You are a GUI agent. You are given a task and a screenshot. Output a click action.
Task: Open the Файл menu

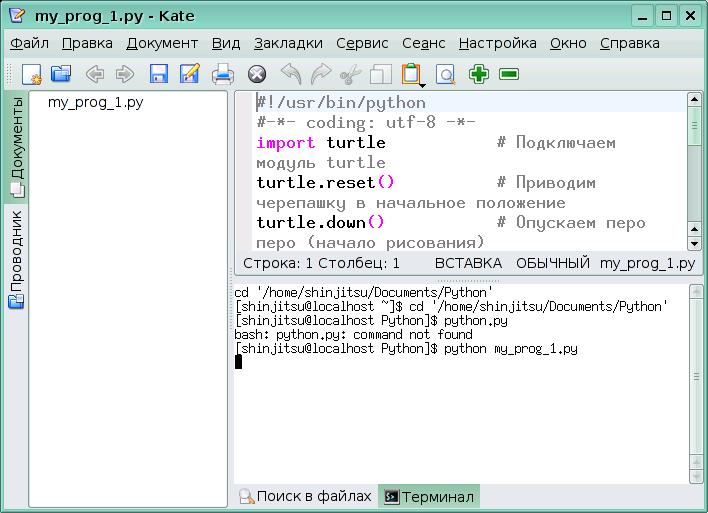29,43
